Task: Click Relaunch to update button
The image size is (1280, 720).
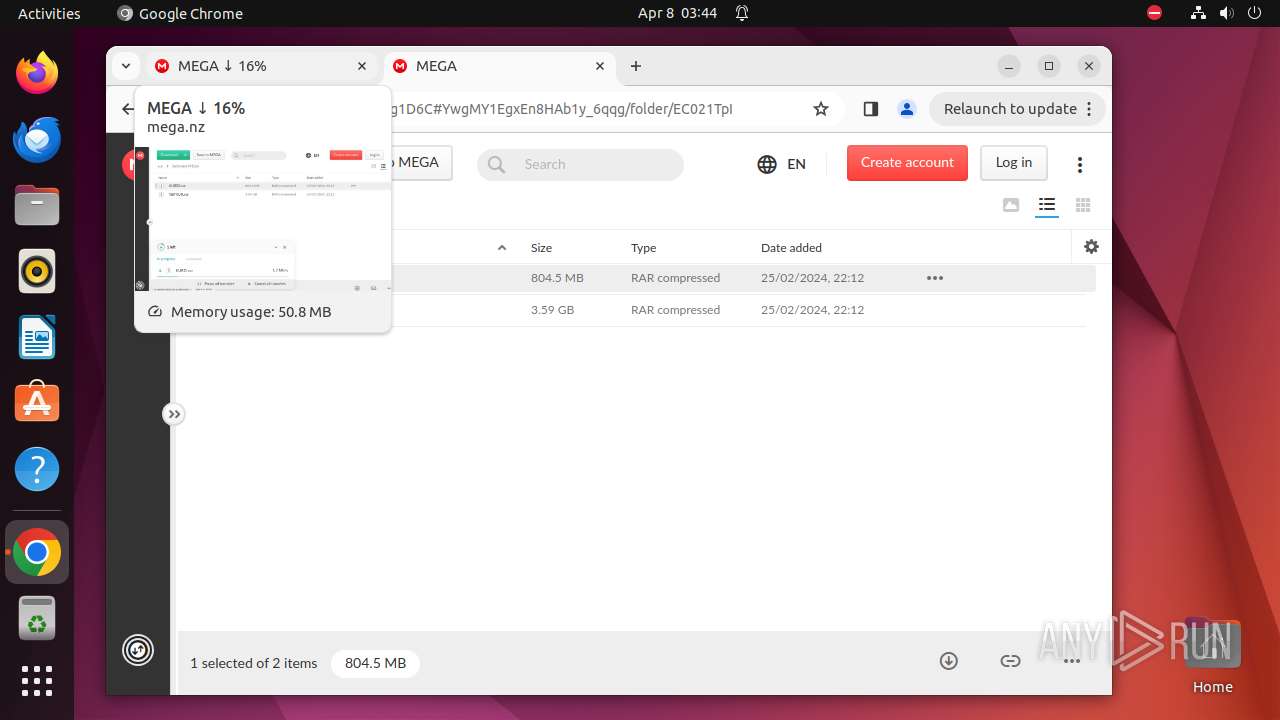Action: pos(1018,109)
